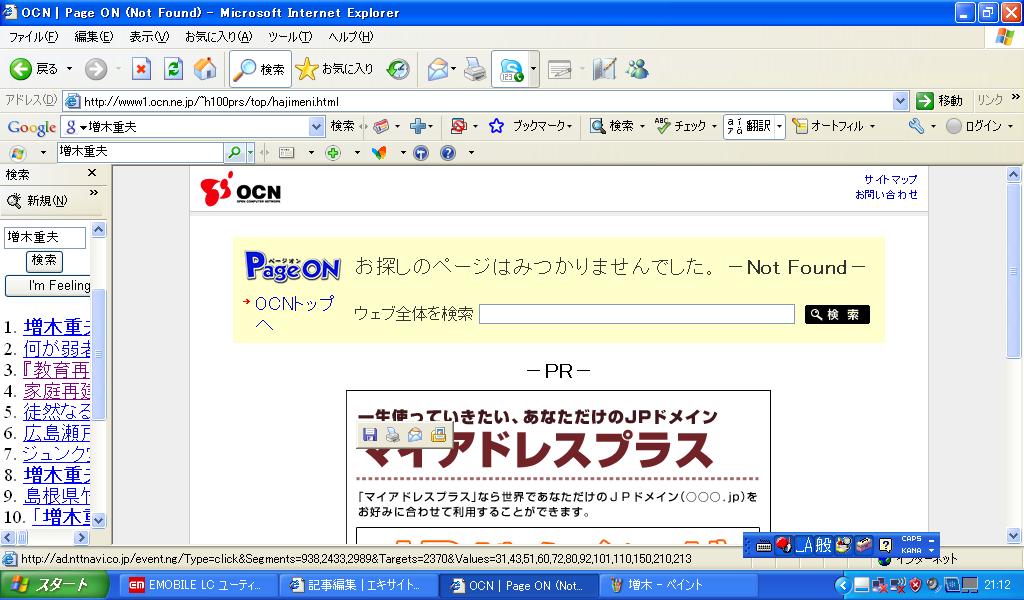Image resolution: width=1024 pixels, height=600 pixels.
Task: Toggle the Search explorer bar button
Action: pos(260,69)
